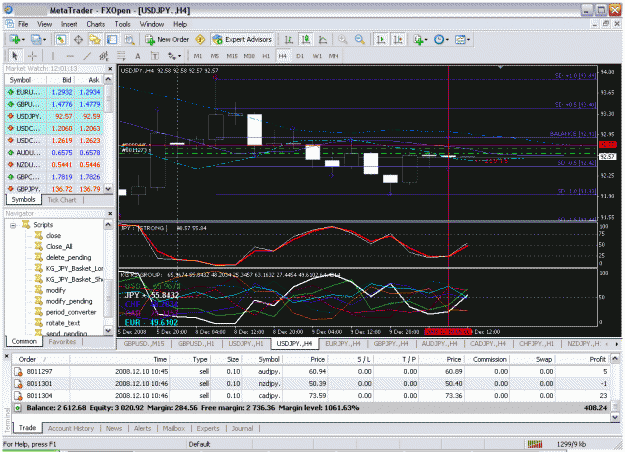Screen dimensions: 625x452
Task: Switch timeframe to H1
Action: [x=266, y=56]
